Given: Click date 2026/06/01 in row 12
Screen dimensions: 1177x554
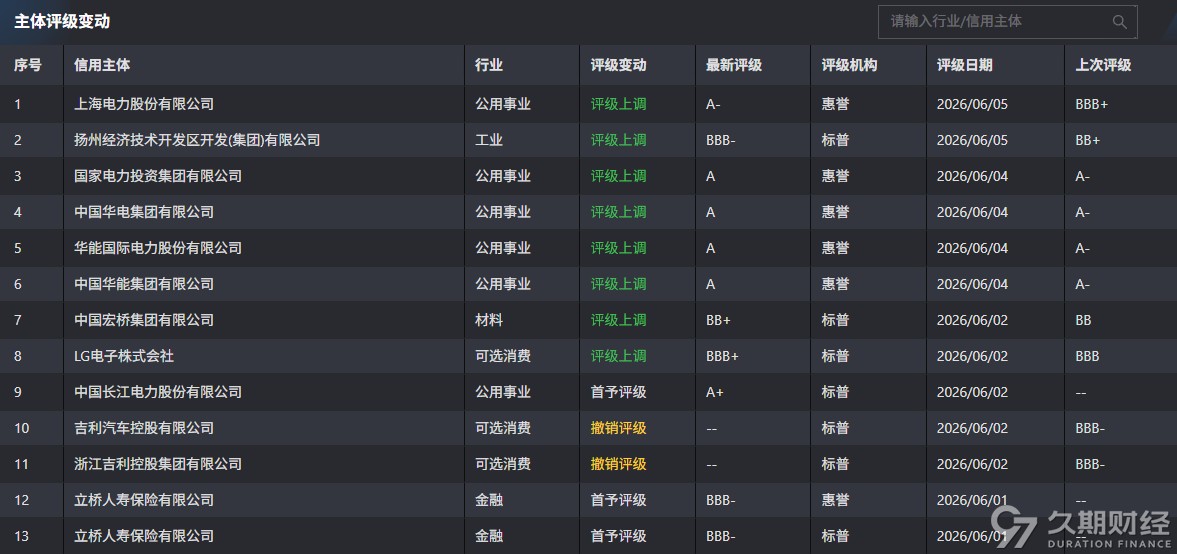Looking at the screenshot, I should tap(972, 501).
